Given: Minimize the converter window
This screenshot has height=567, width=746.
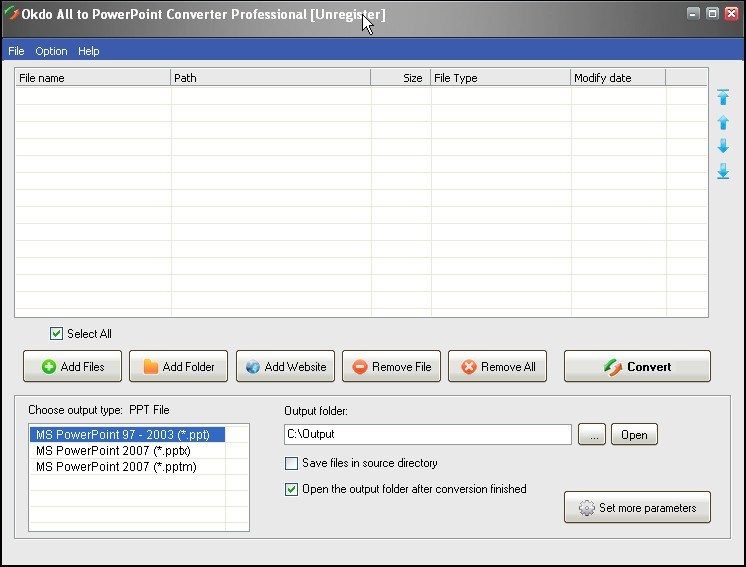Looking at the screenshot, I should pyautogui.click(x=693, y=13).
